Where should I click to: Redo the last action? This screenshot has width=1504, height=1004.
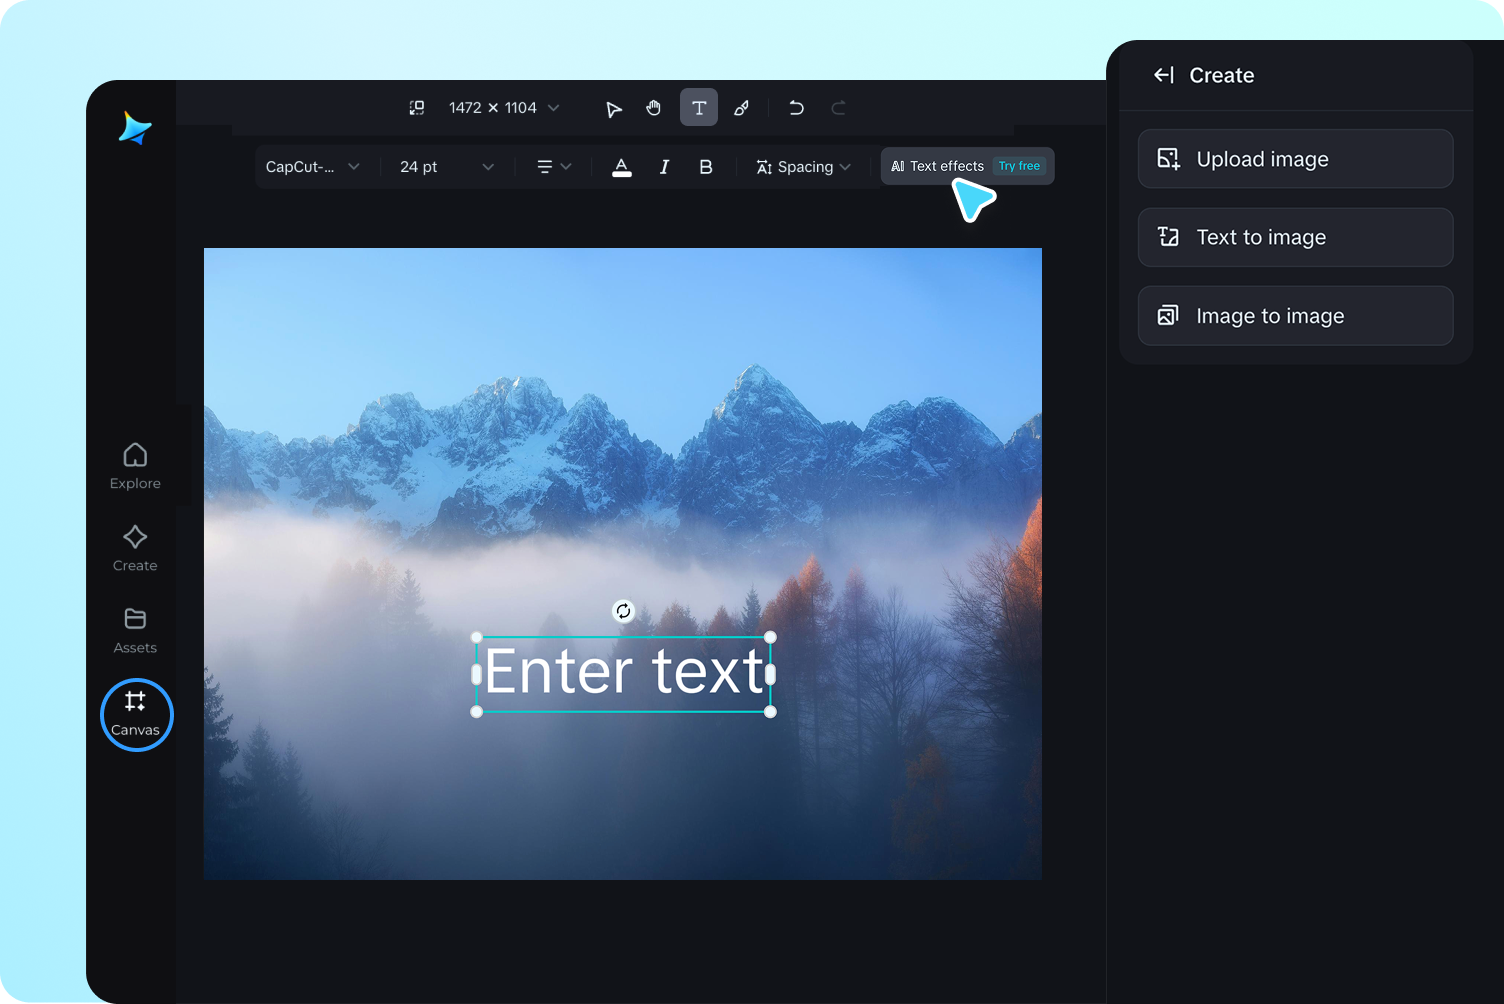tap(838, 107)
